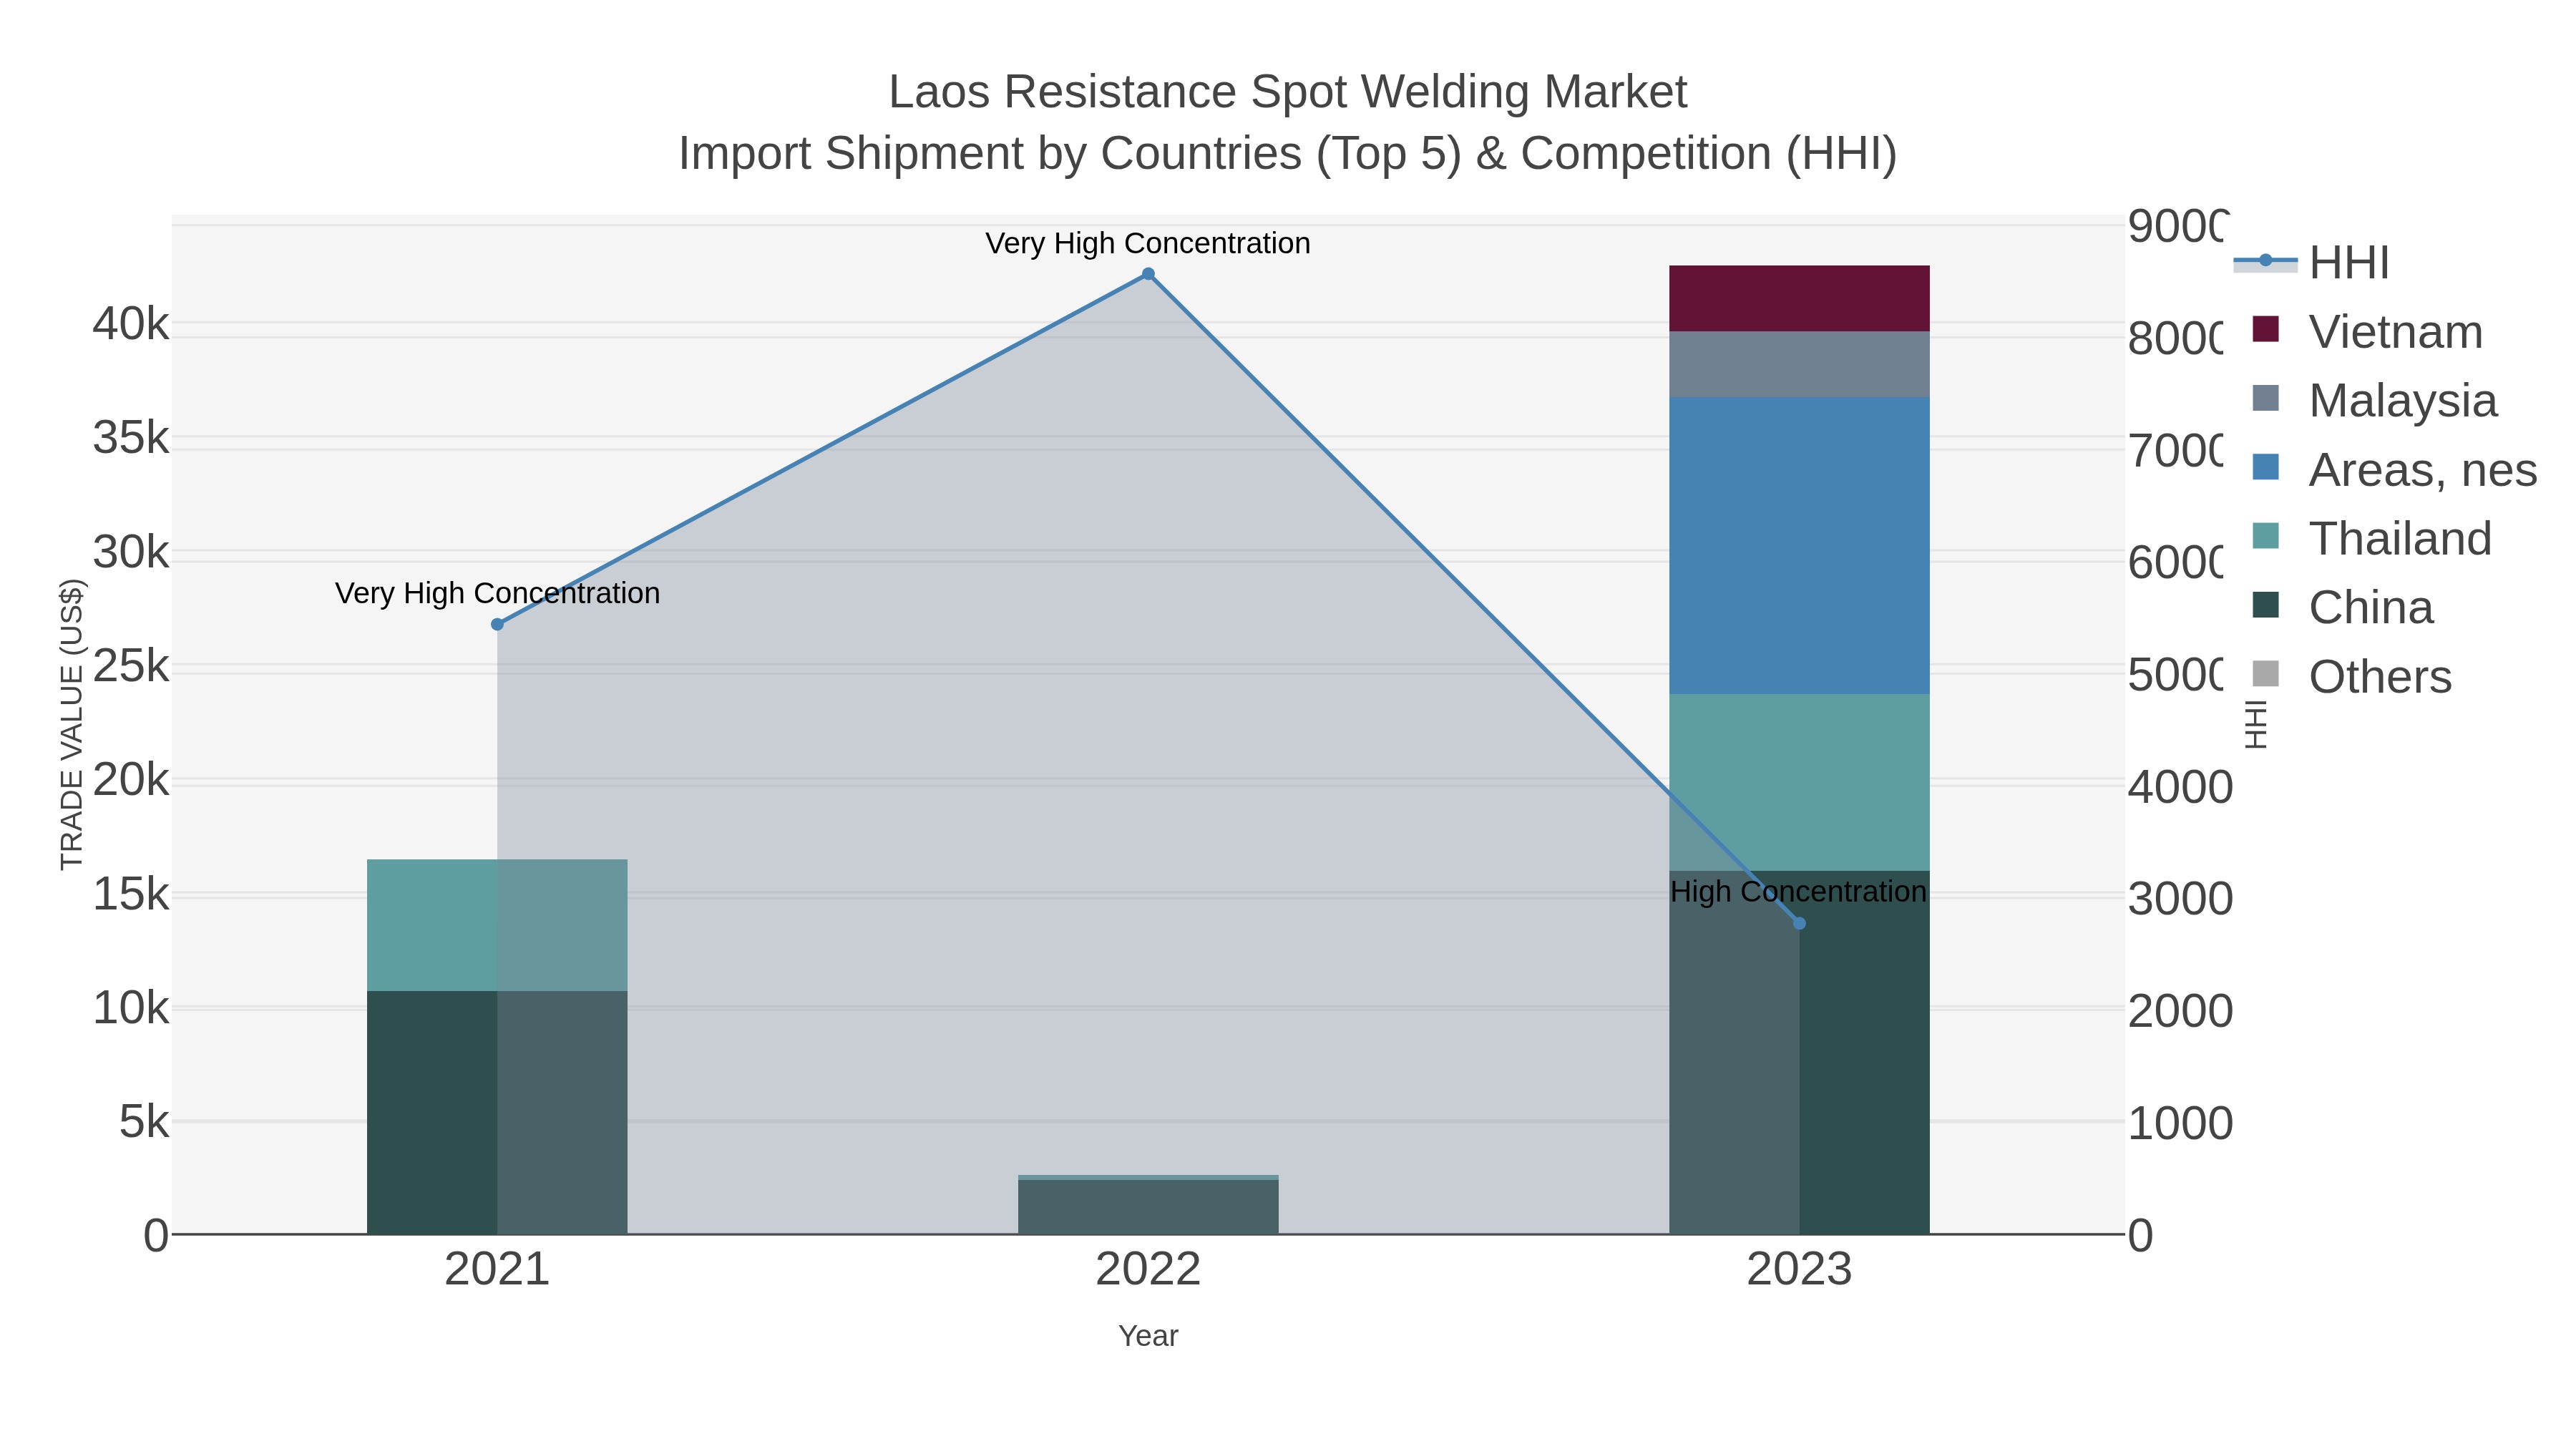Click the Laos Resistance Spot Welding Market title
The width and height of the screenshot is (2576, 1449).
point(1288,92)
